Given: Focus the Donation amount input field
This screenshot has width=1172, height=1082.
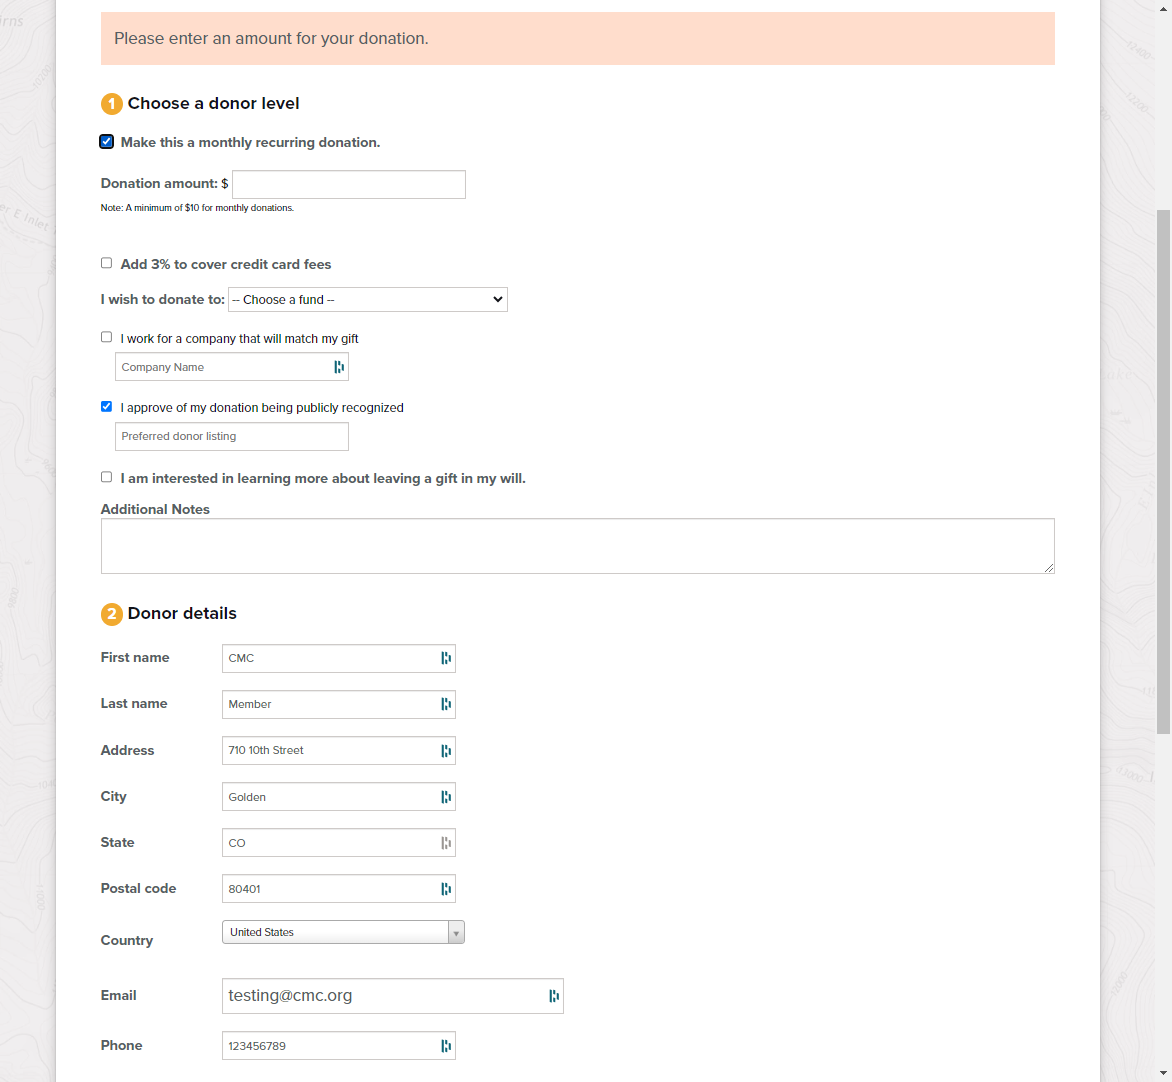Looking at the screenshot, I should pyautogui.click(x=349, y=185).
